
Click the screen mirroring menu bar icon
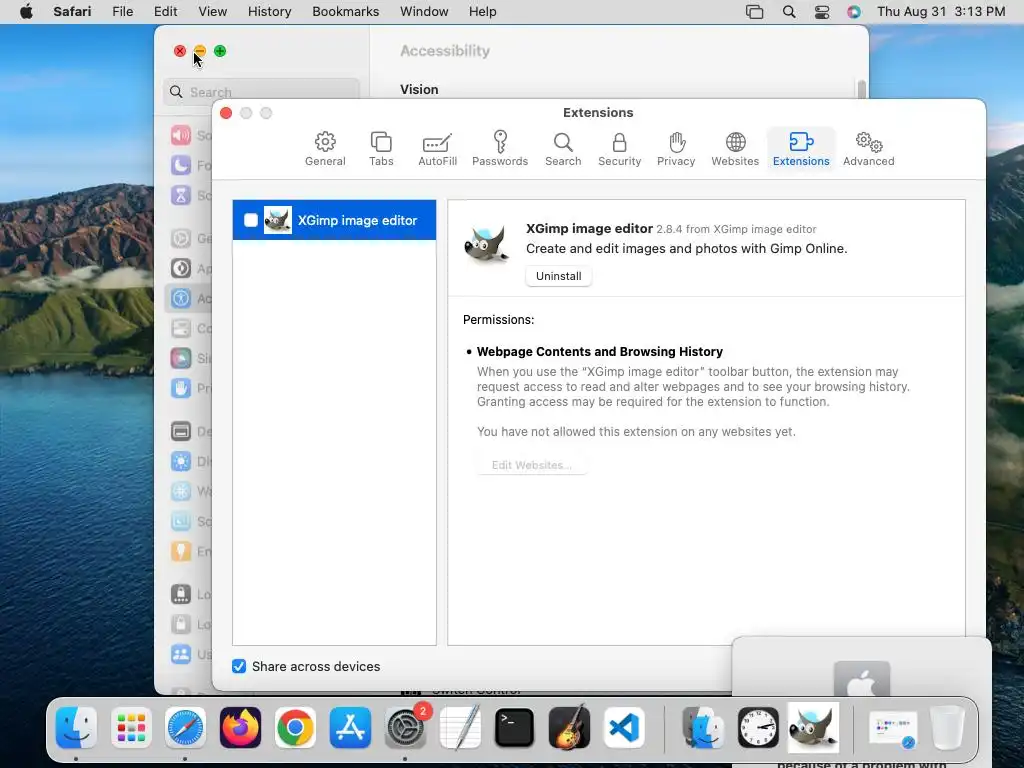pos(754,12)
